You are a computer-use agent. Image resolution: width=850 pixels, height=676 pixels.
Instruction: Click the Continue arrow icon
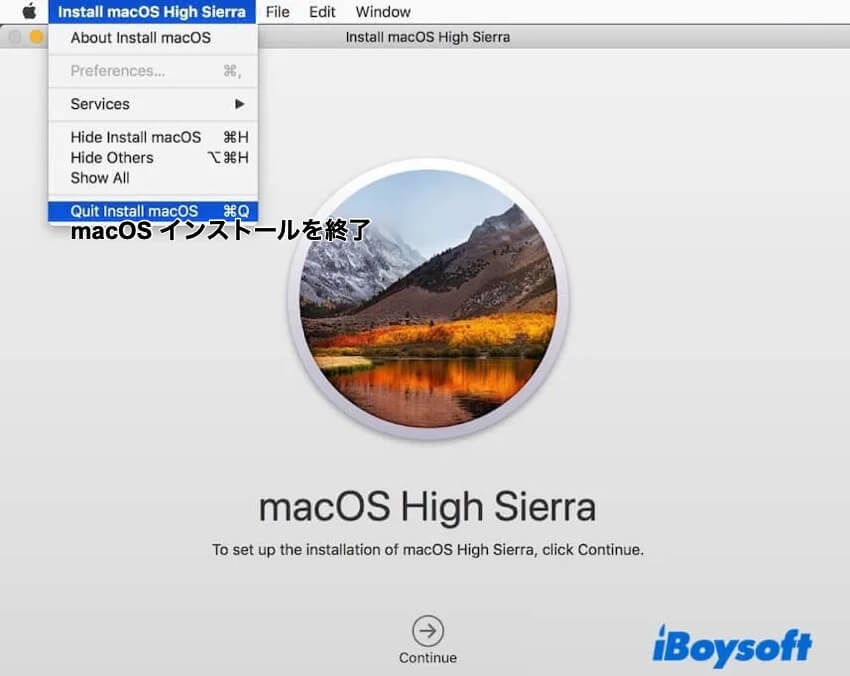(x=428, y=629)
